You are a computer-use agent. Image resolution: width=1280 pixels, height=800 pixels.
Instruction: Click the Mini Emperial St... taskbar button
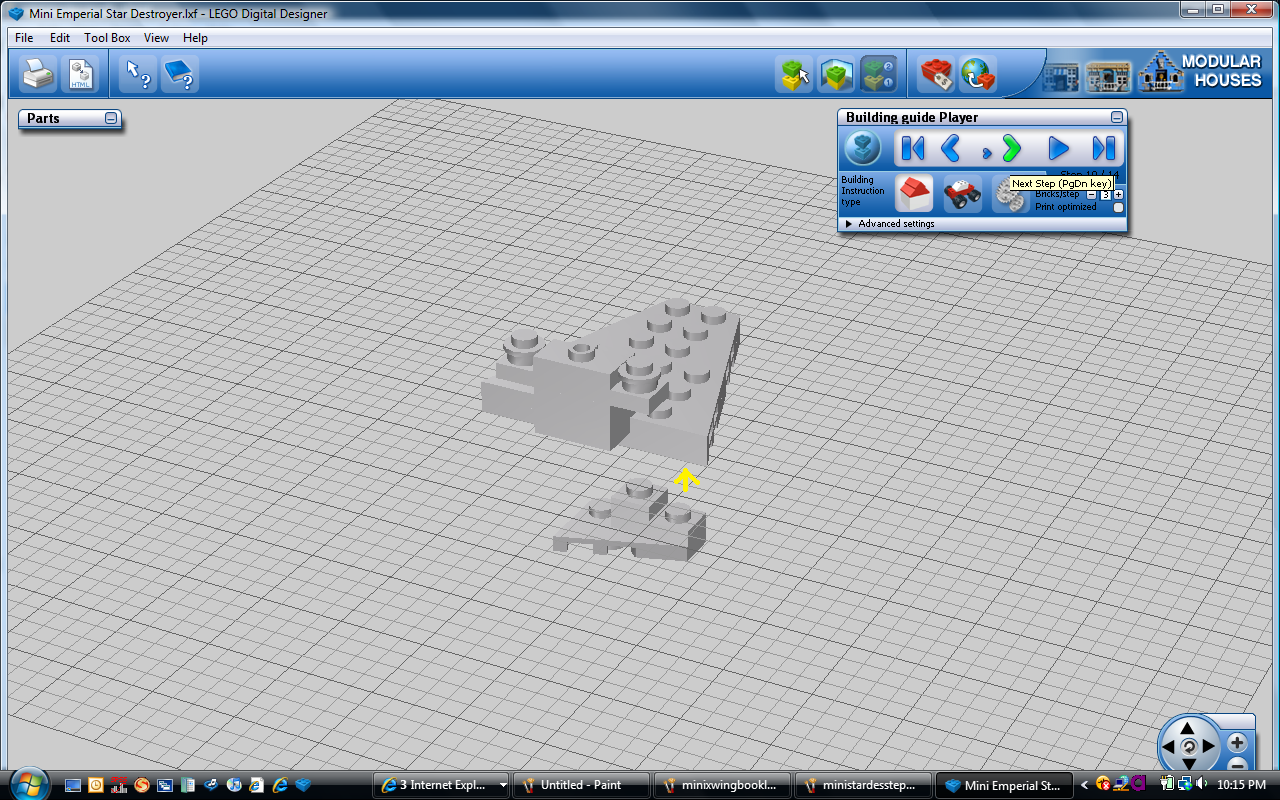pos(1003,785)
